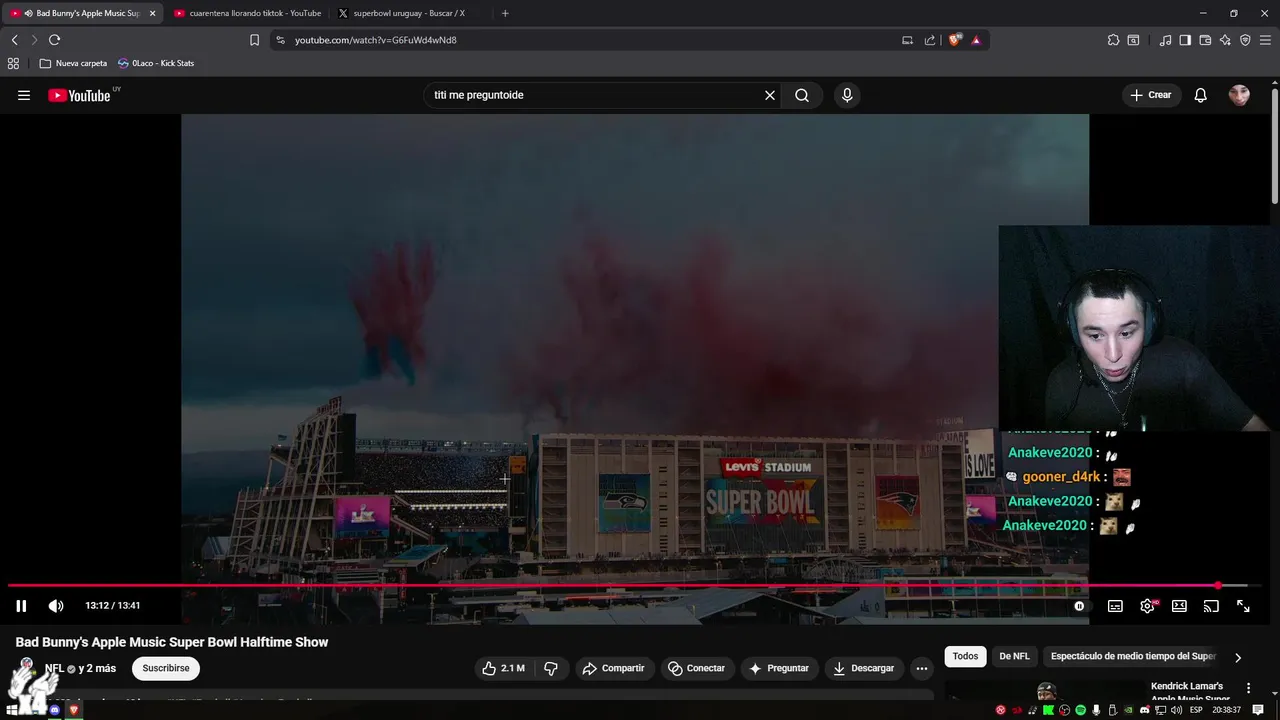1280x720 pixels.
Task: Open the NFL channel name link
Action: 54,668
